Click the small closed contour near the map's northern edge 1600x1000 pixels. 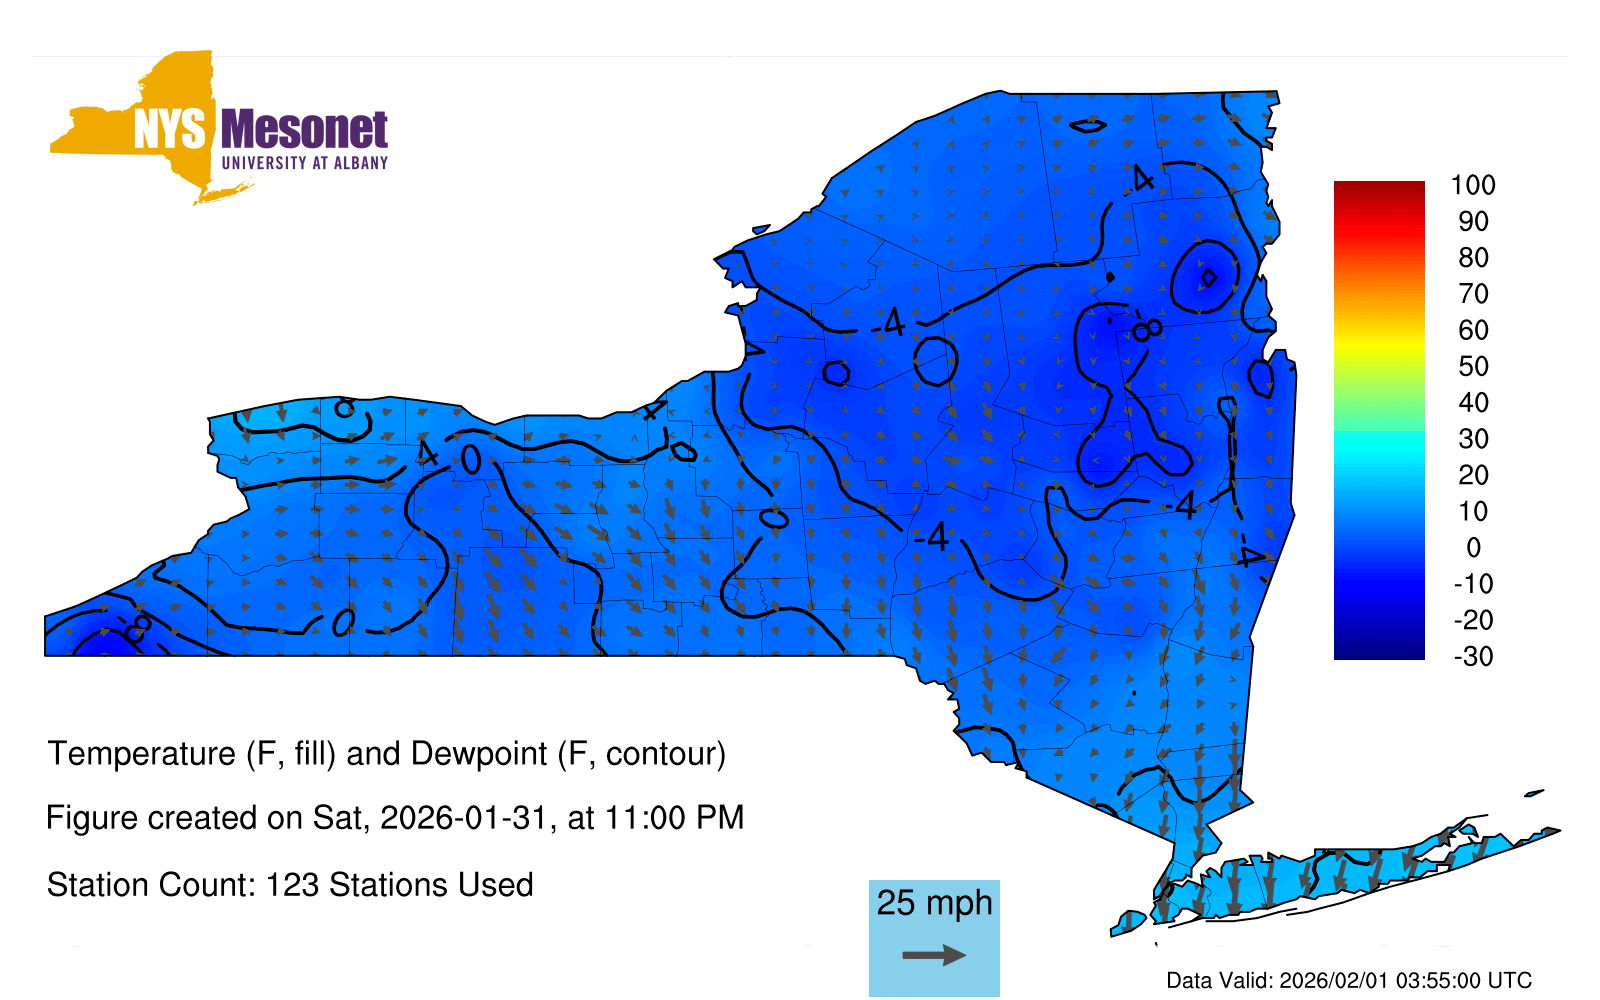[x=1088, y=125]
